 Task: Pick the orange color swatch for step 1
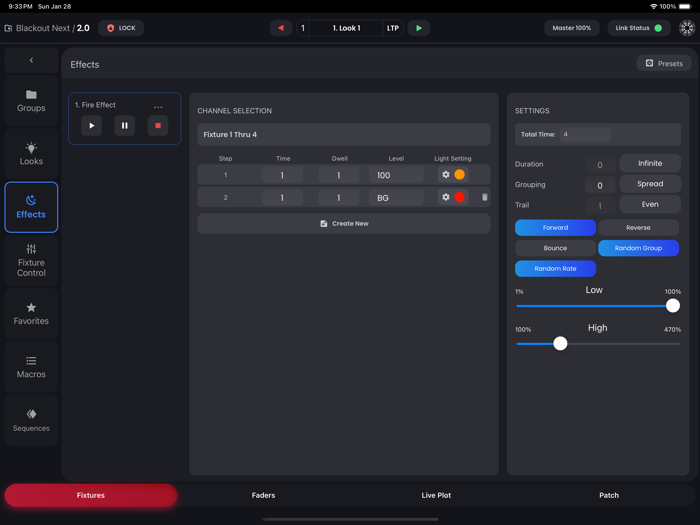[459, 175]
